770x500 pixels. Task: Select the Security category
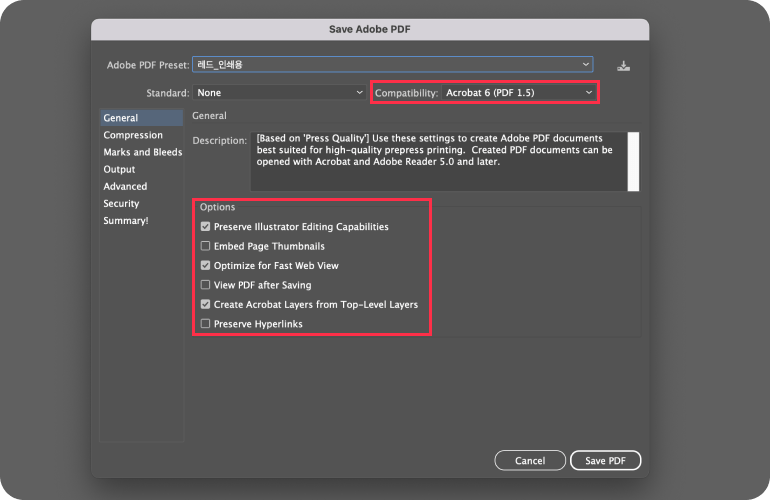121,203
